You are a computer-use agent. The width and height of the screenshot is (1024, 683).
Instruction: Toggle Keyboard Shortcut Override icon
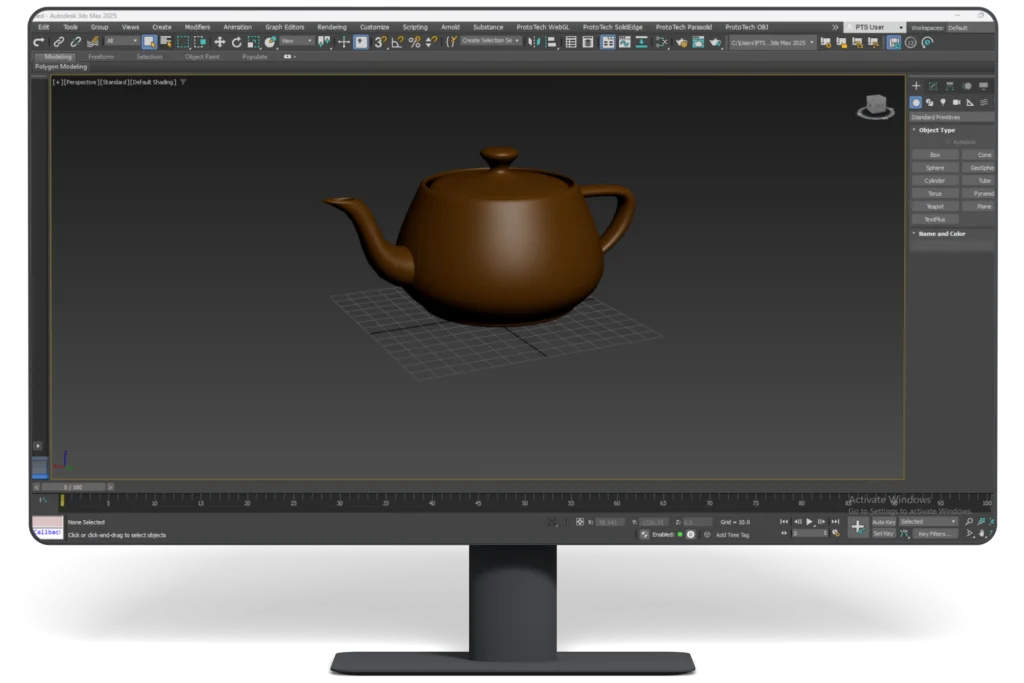click(361, 42)
